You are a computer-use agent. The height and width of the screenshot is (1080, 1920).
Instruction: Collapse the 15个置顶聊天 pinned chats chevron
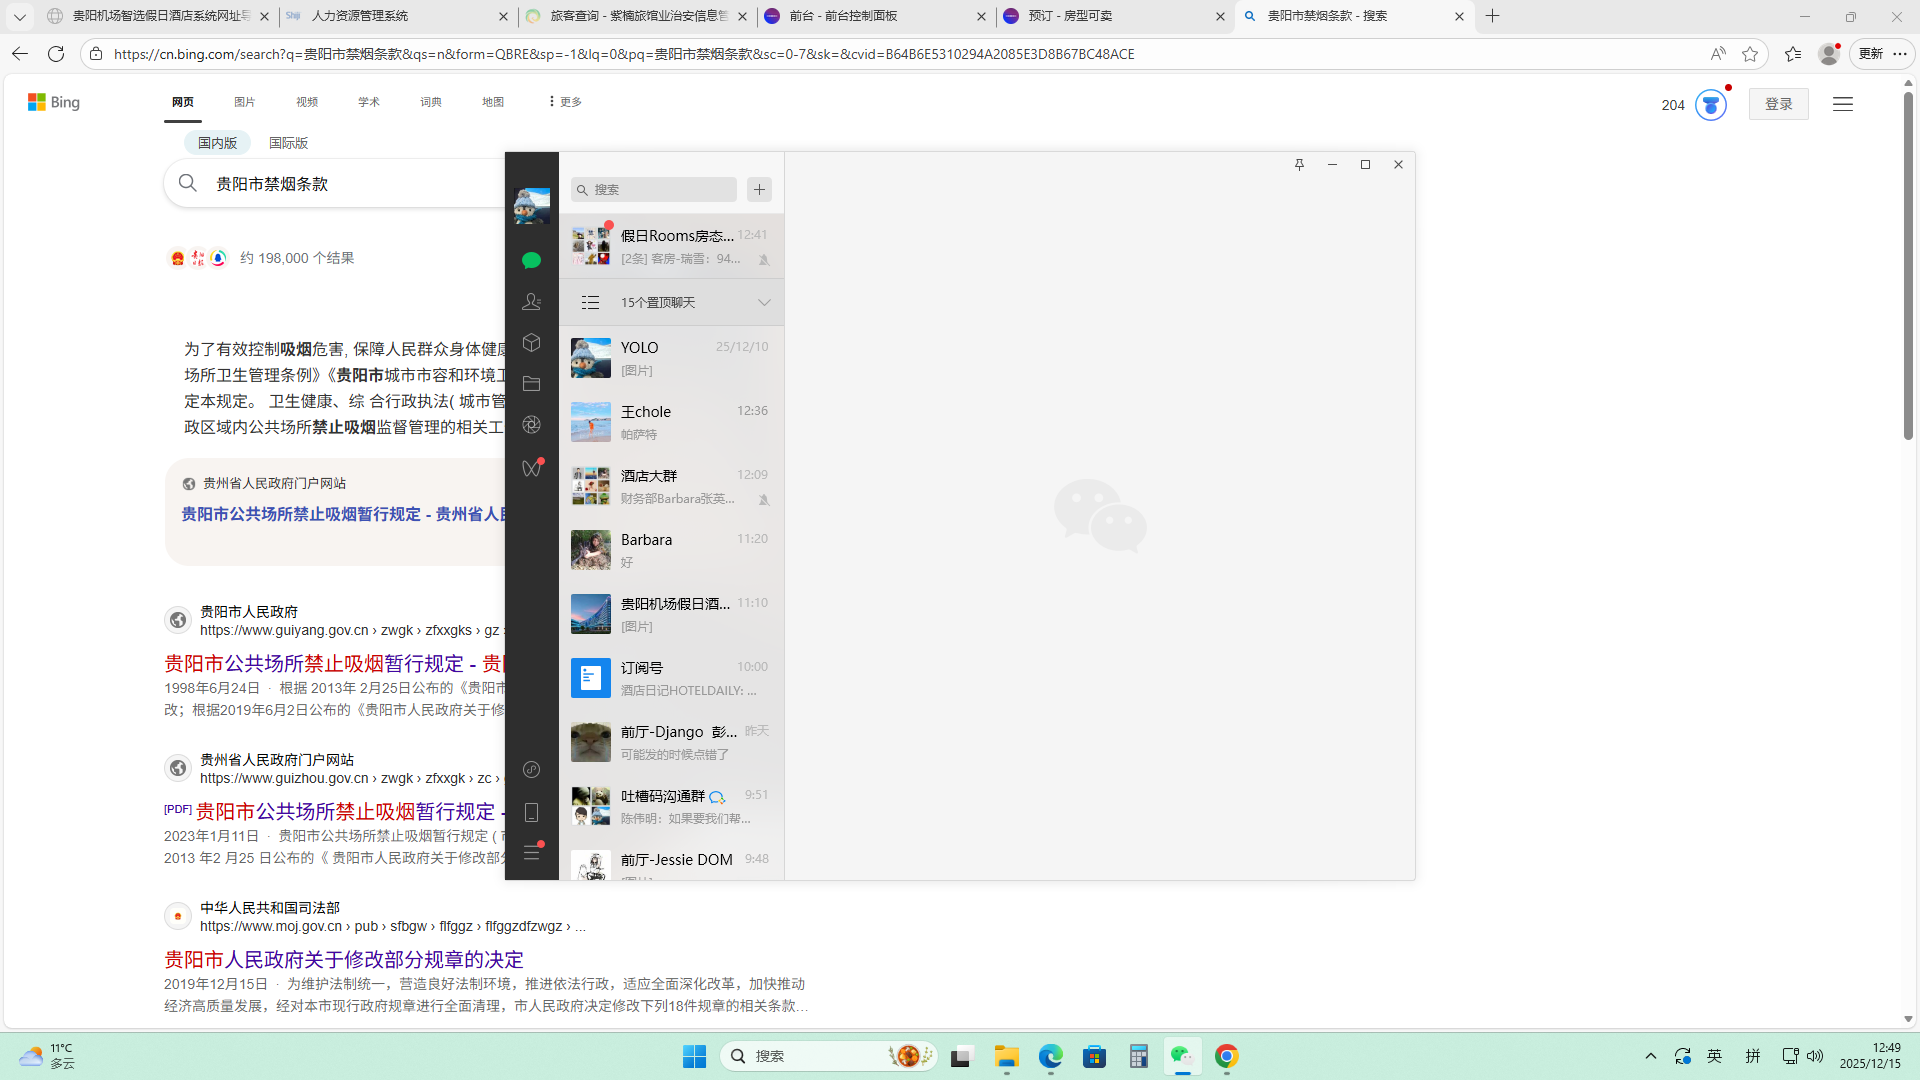pos(764,303)
